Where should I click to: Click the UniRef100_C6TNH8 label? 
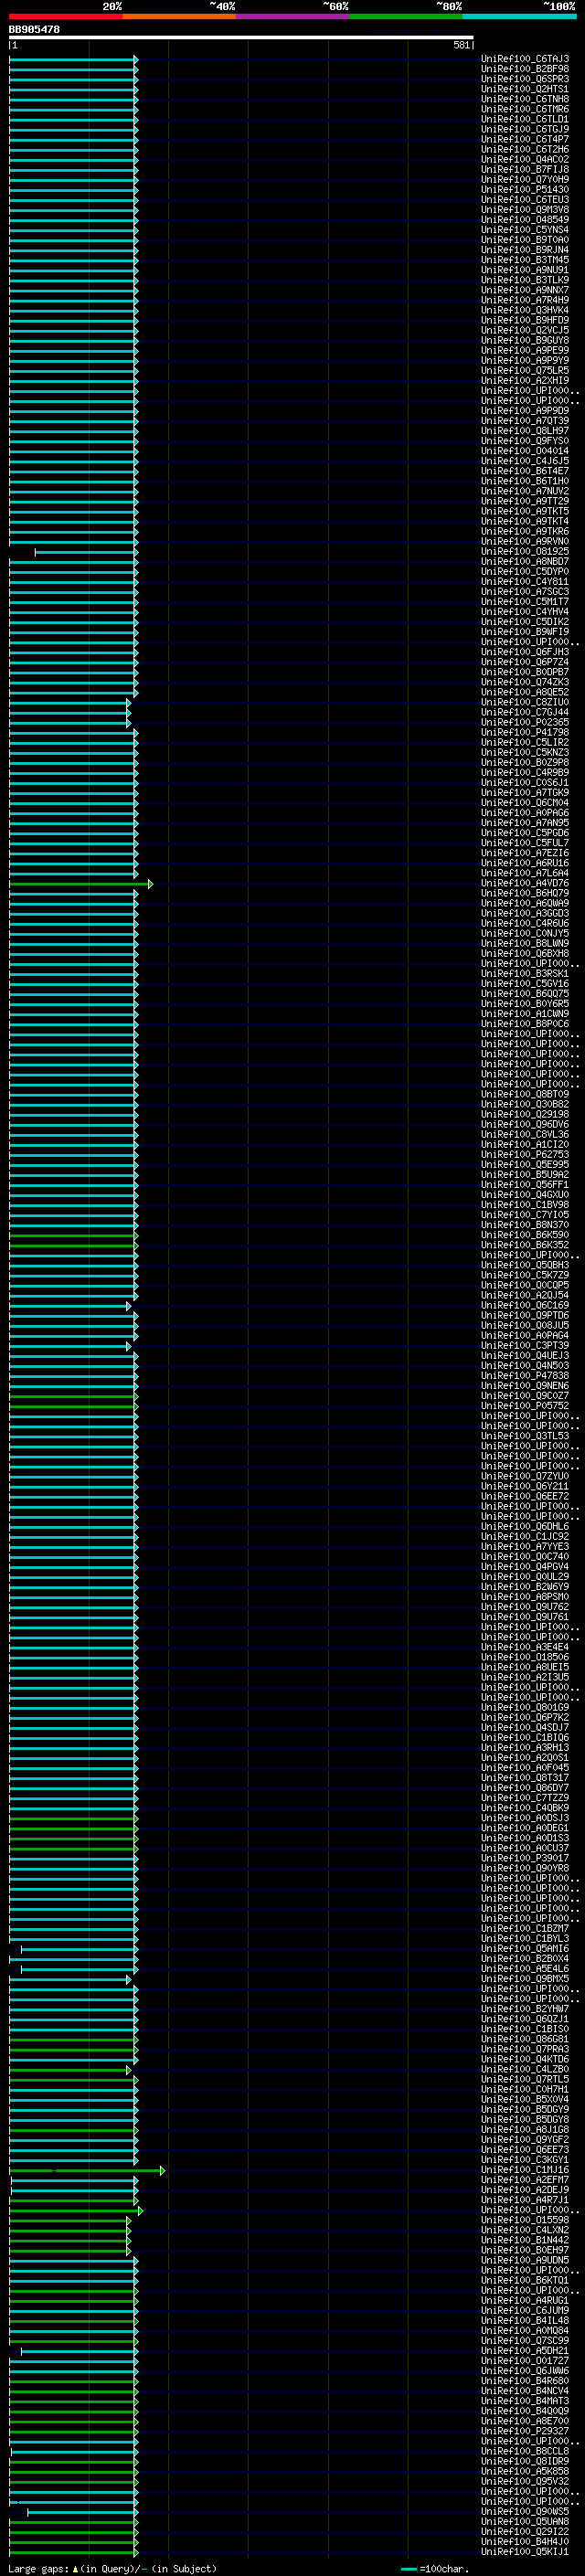pos(525,99)
